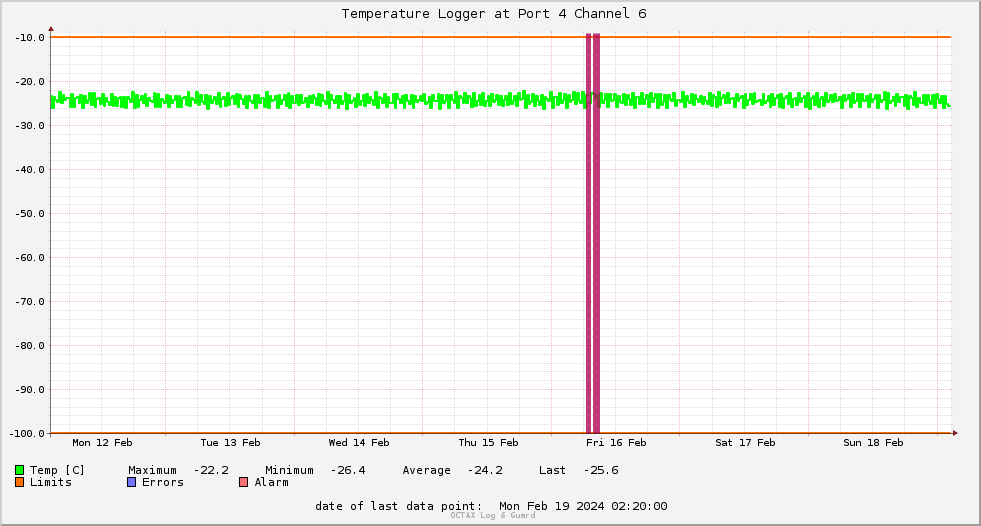
Task: Click the -10.0 y-axis label
Action: pyautogui.click(x=30, y=38)
